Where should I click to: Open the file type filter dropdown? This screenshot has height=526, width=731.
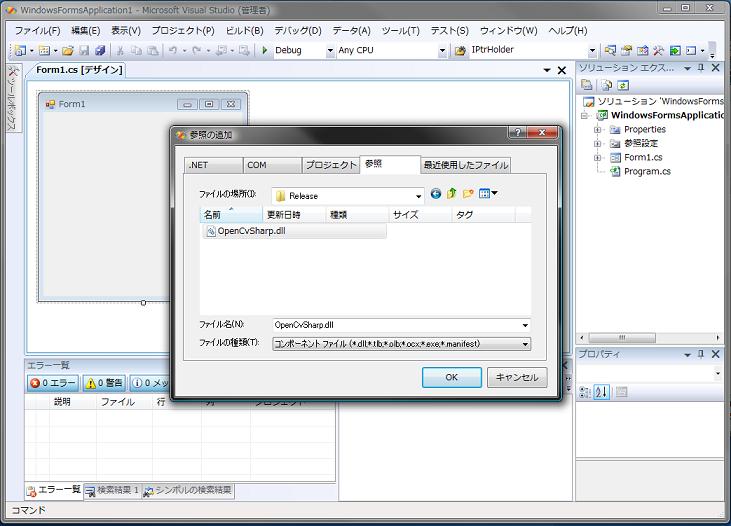coord(525,344)
